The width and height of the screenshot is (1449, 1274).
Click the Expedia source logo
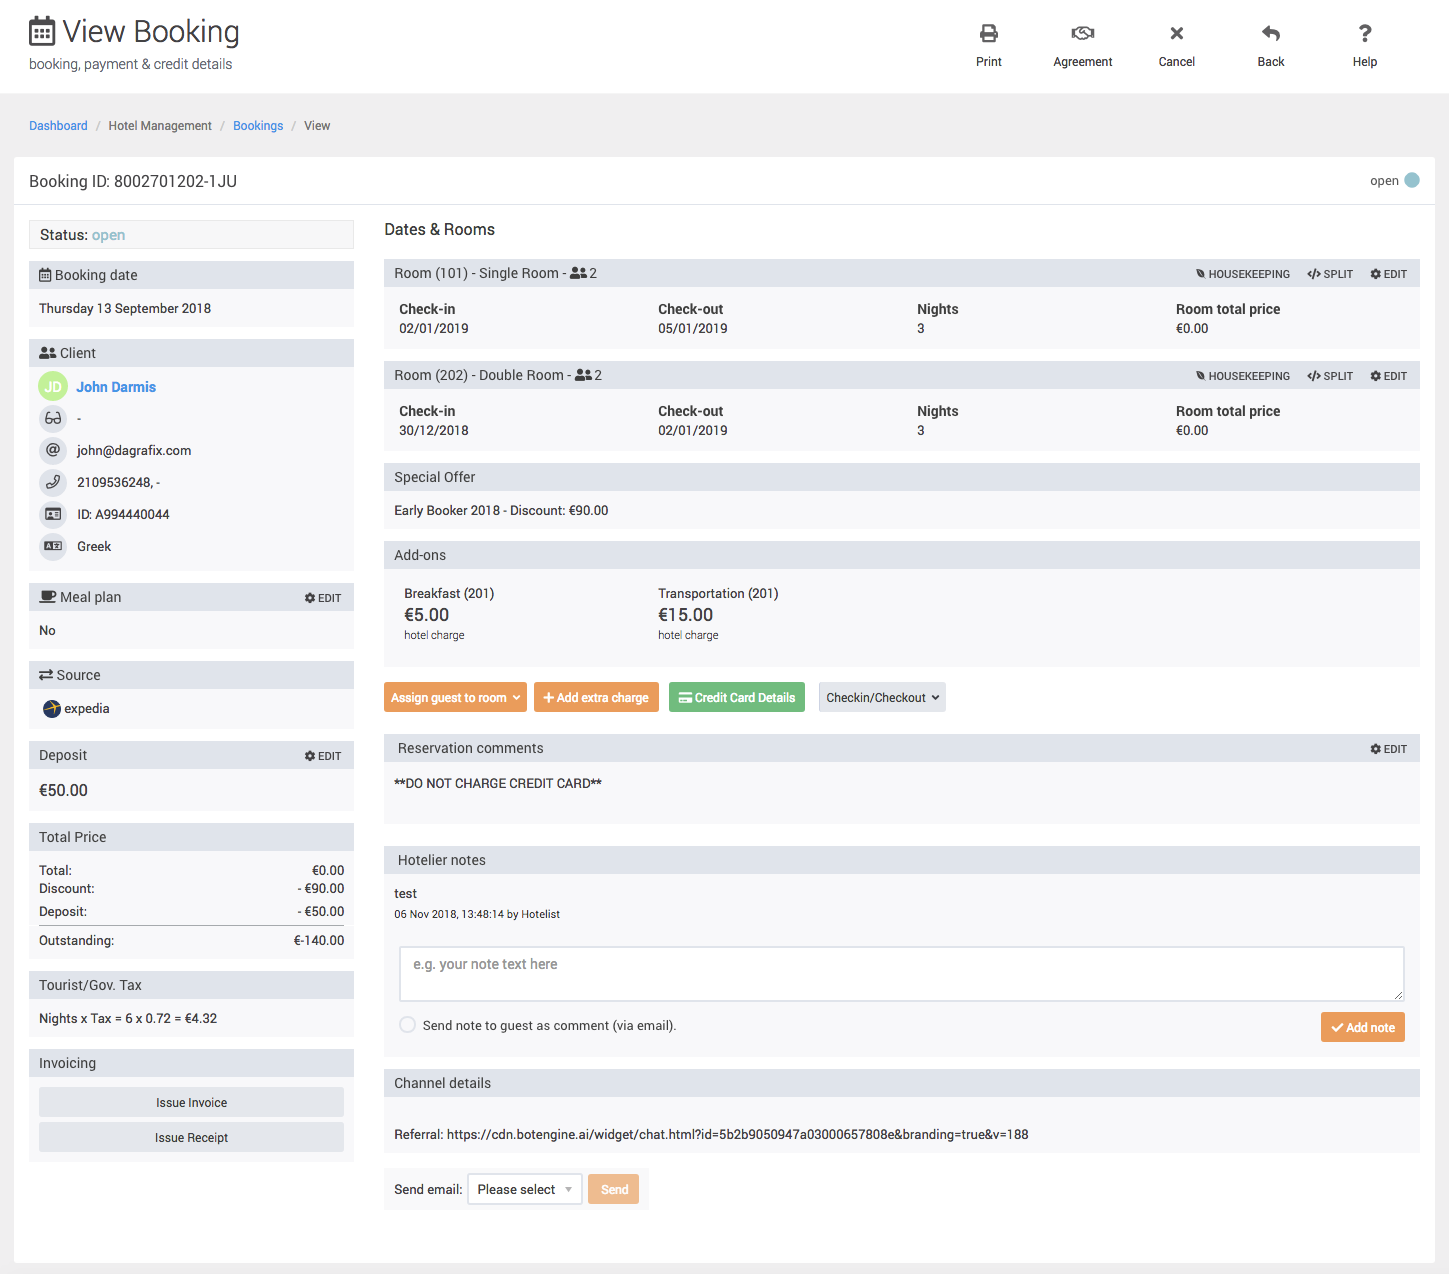point(52,709)
